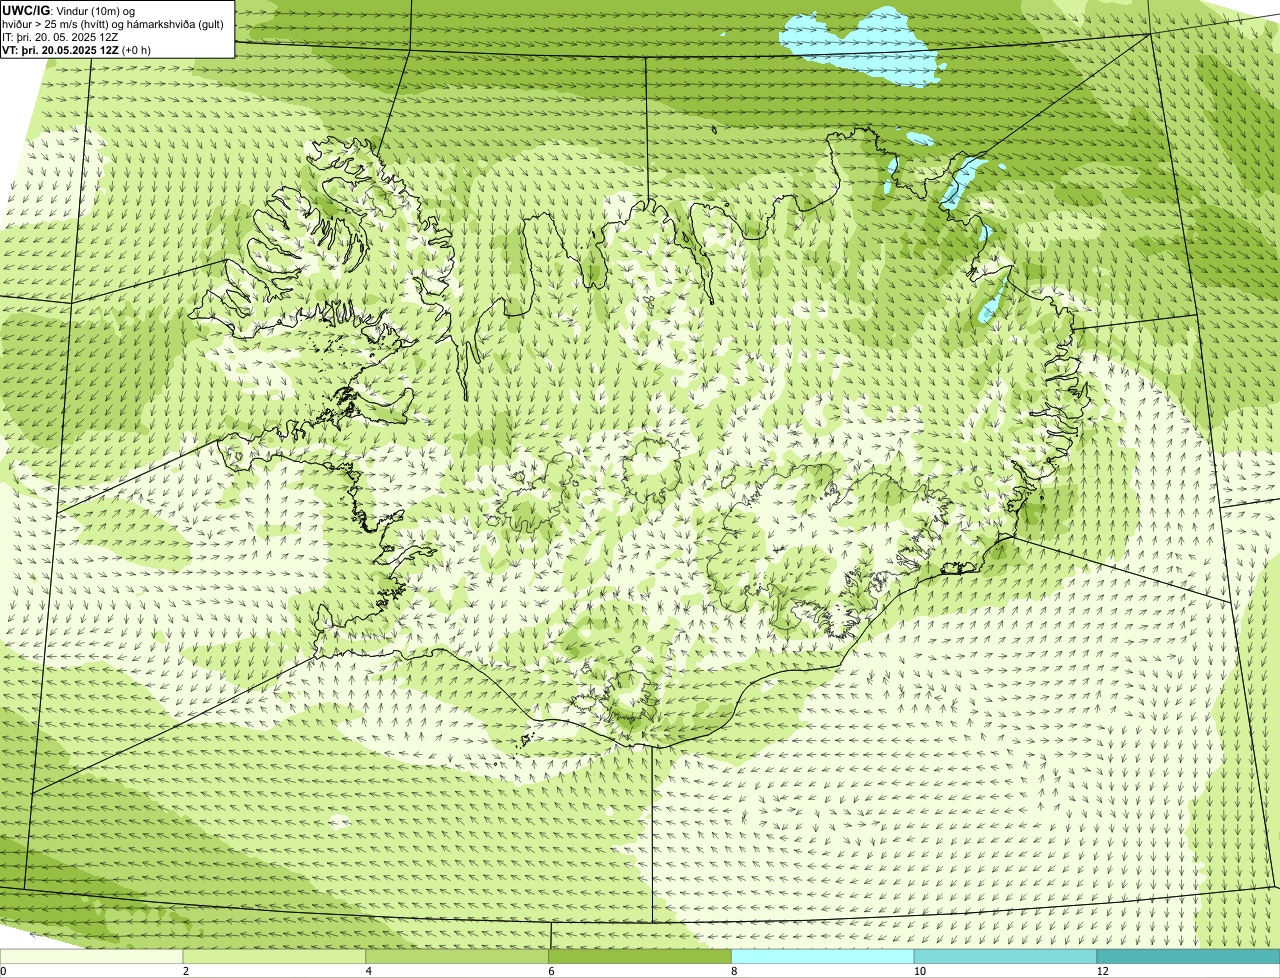Click the 2–4 m/s legend color segment
The image size is (1280, 978).
click(x=275, y=956)
